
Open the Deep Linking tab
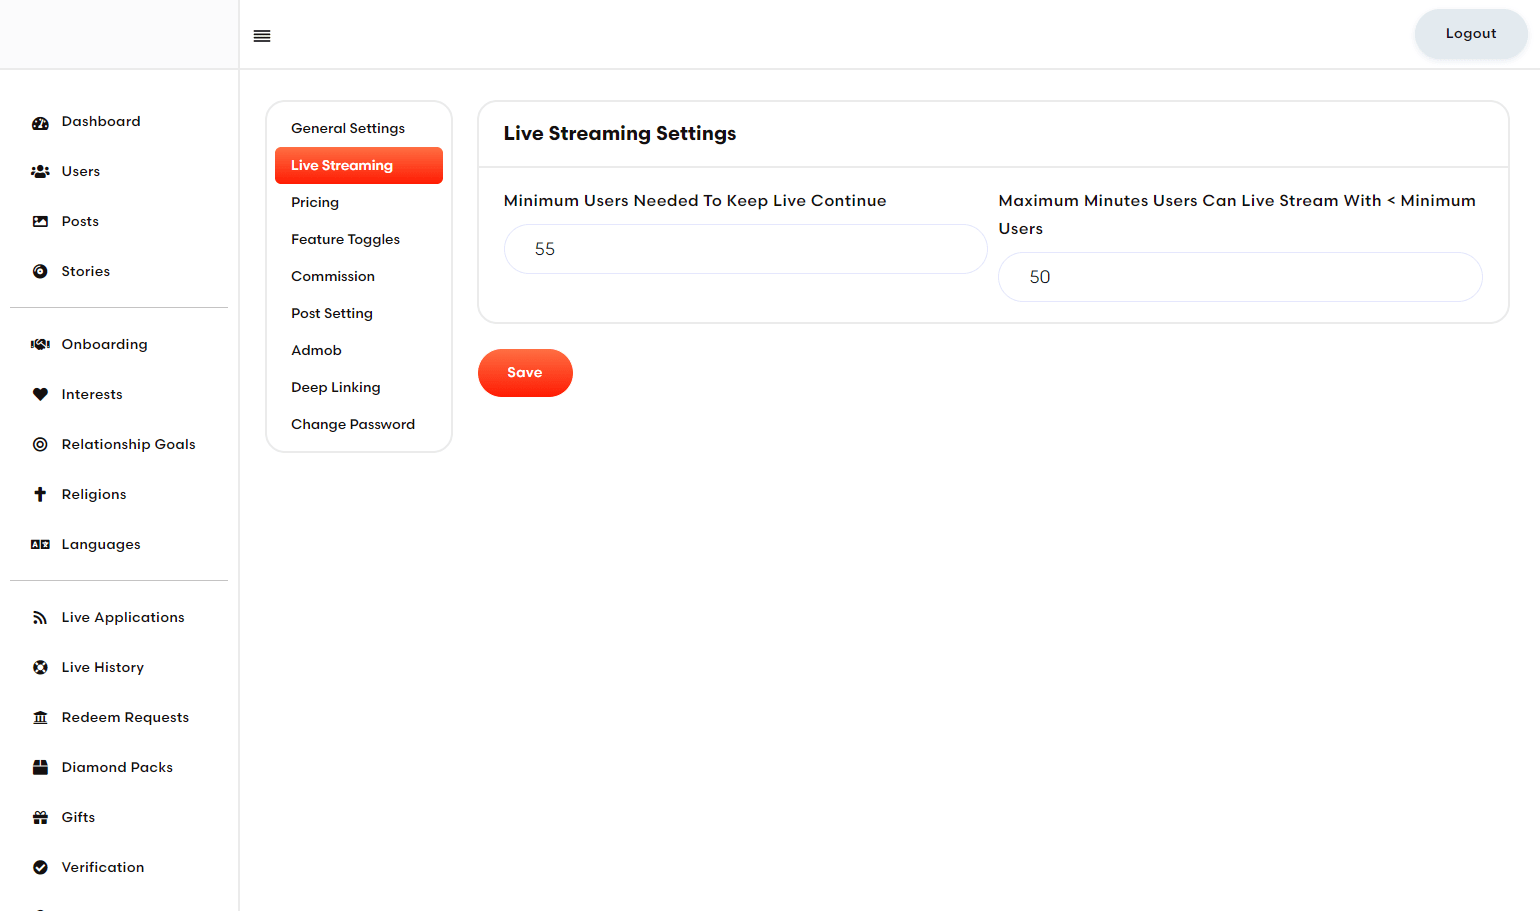[x=359, y=388]
